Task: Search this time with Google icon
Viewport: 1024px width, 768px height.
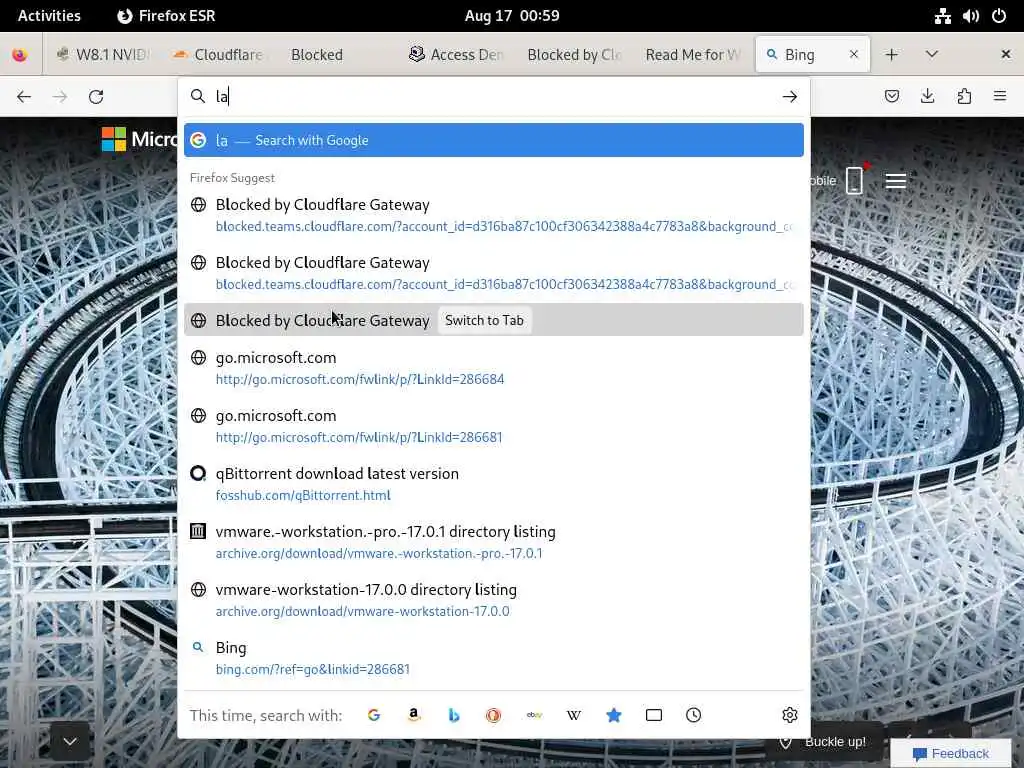Action: point(374,715)
